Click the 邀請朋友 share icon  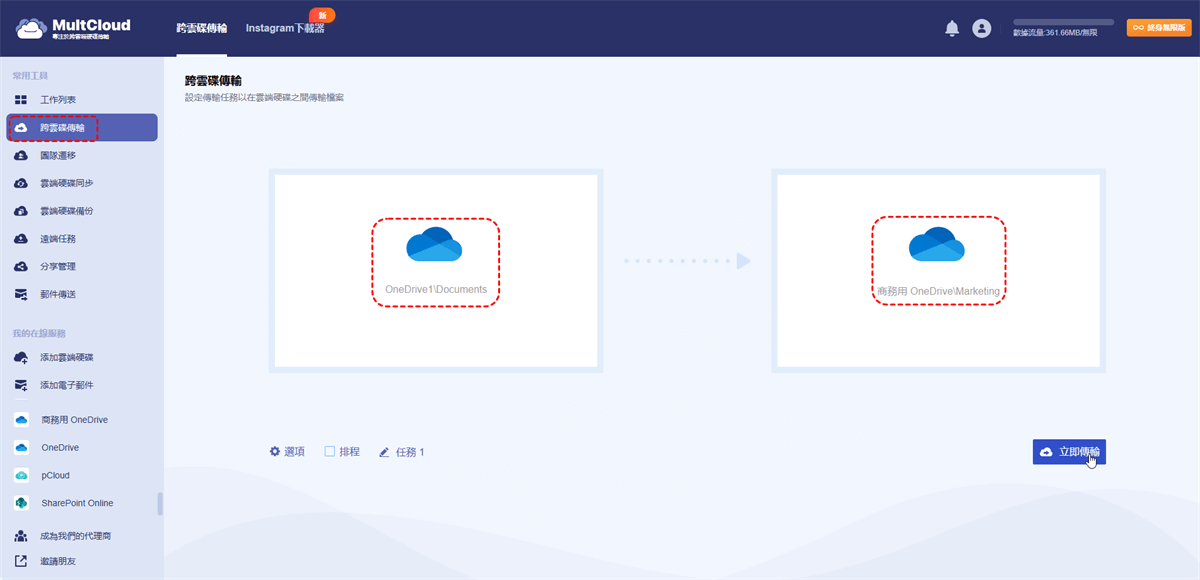(x=21, y=561)
